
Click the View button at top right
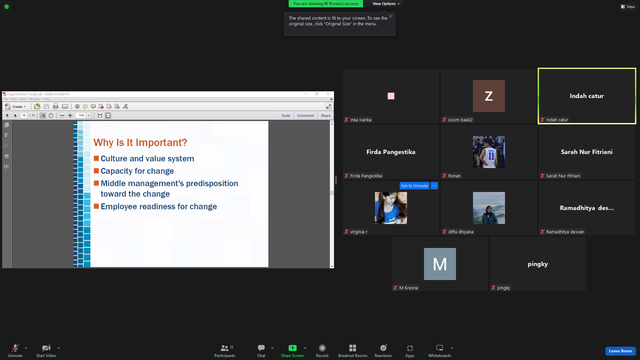click(628, 7)
